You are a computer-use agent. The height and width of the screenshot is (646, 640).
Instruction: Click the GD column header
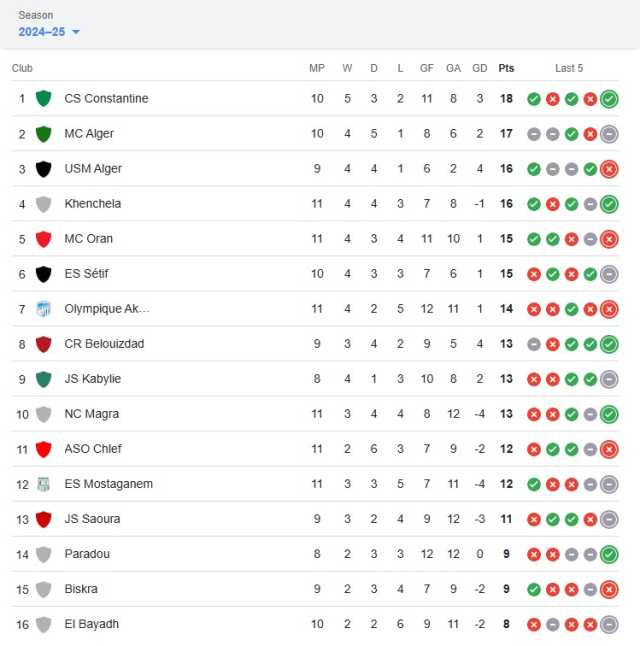[x=480, y=68]
